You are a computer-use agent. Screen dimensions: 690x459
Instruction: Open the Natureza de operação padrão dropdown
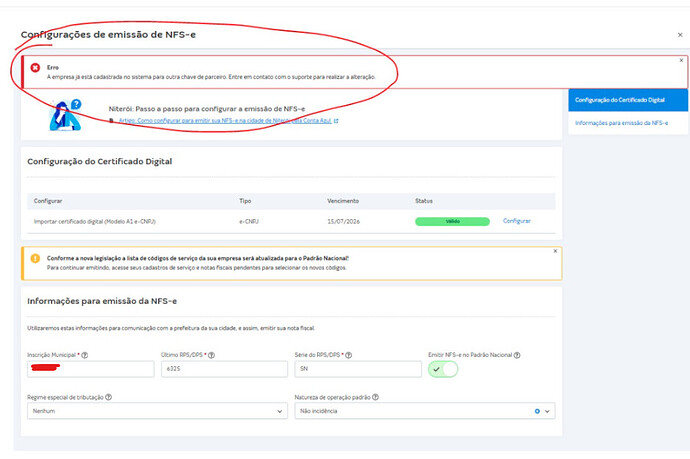(547, 411)
